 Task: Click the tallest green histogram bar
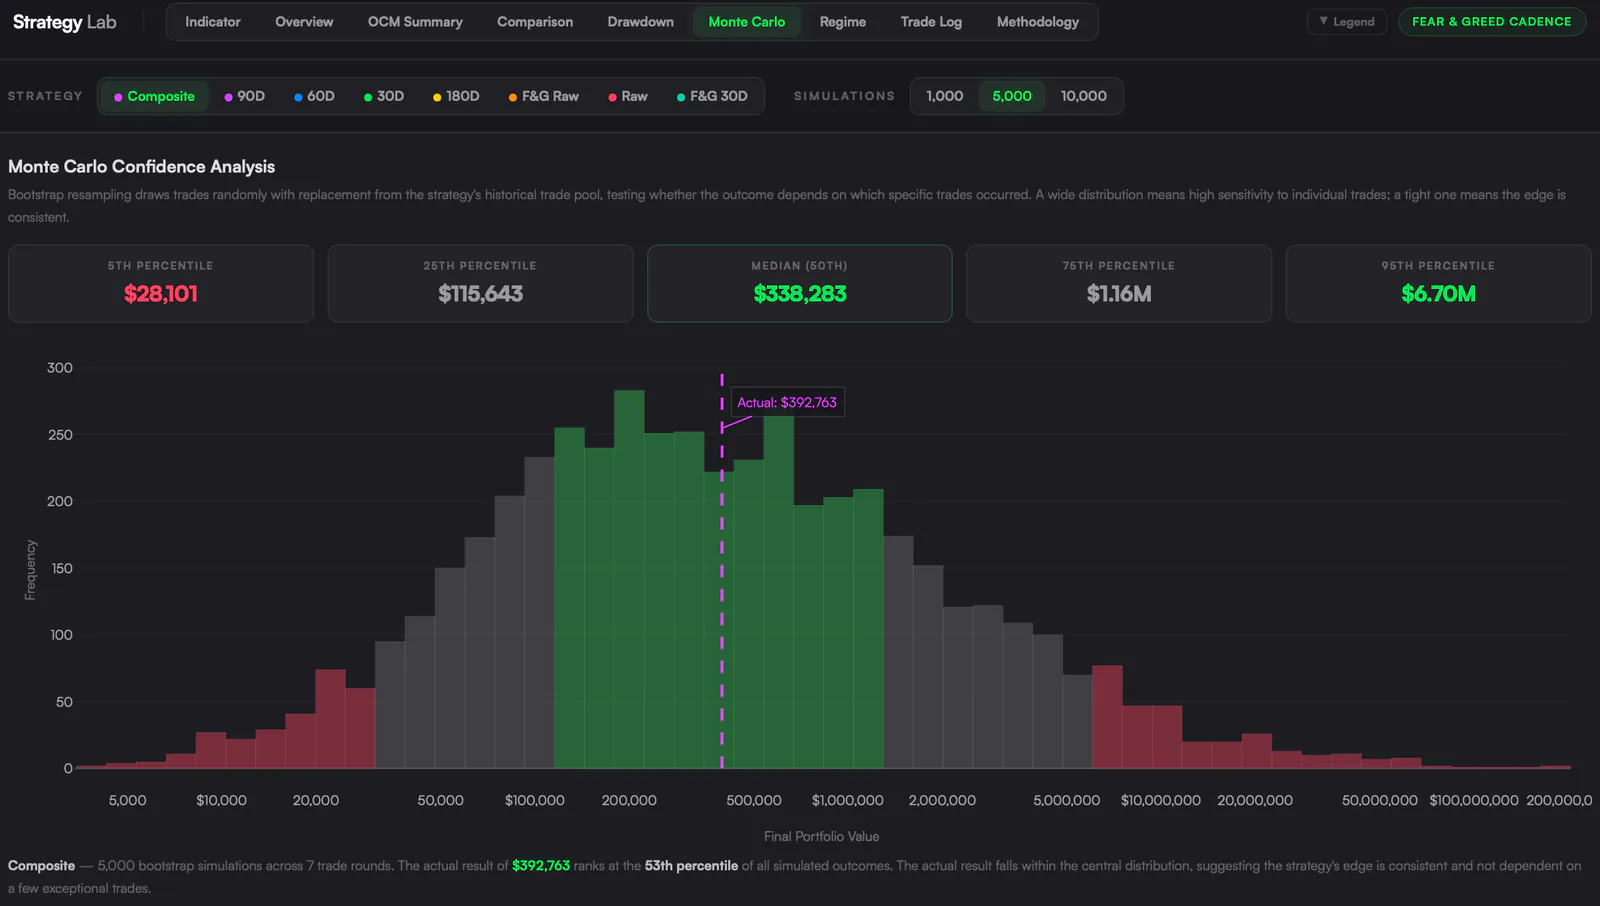(629, 579)
